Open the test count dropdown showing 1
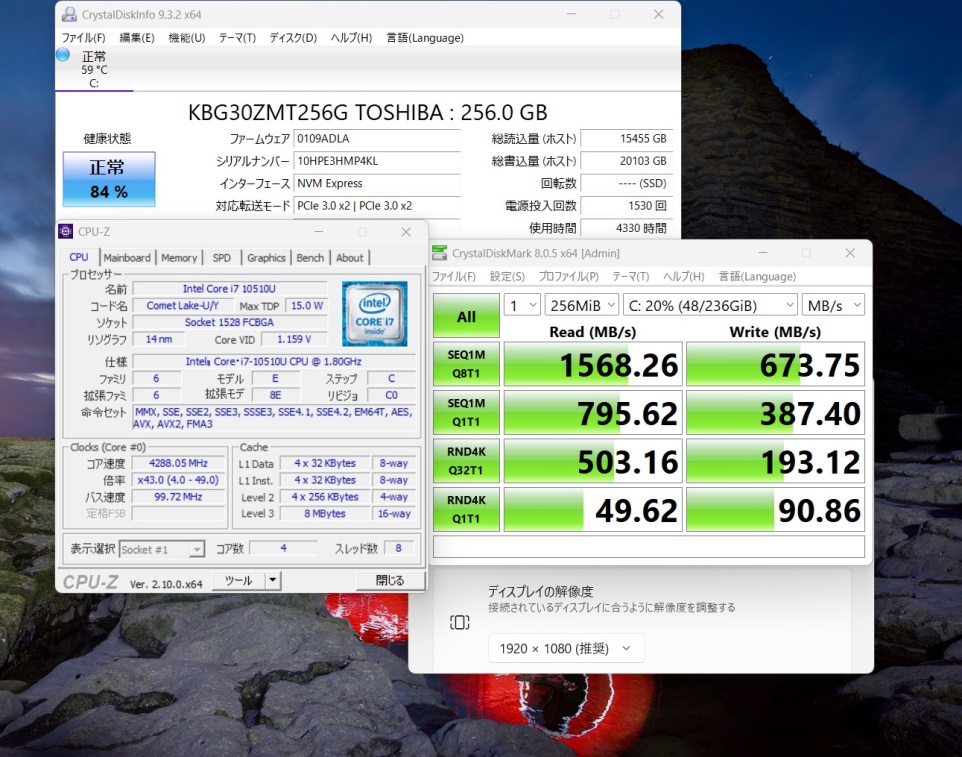This screenshot has width=962, height=757. click(x=522, y=305)
